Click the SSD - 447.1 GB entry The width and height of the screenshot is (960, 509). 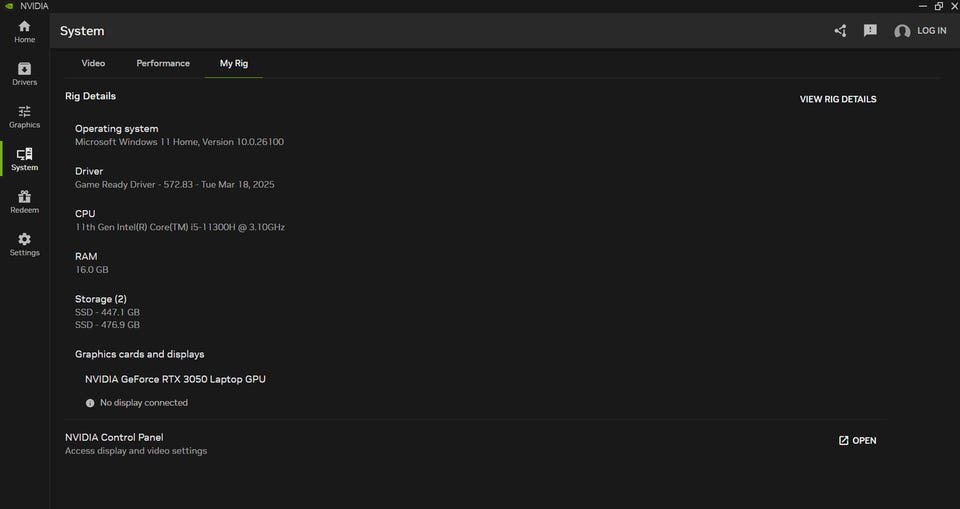107,312
